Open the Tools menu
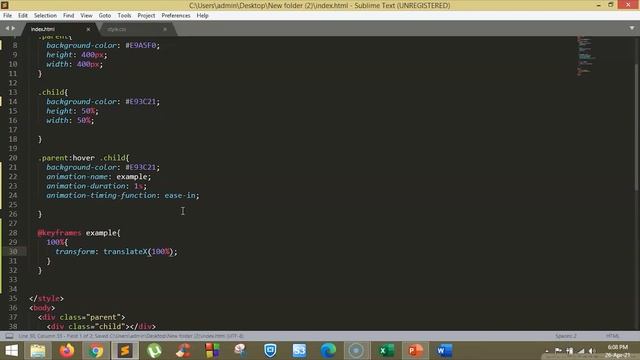Viewport: 640px width, 360px height. point(124,16)
